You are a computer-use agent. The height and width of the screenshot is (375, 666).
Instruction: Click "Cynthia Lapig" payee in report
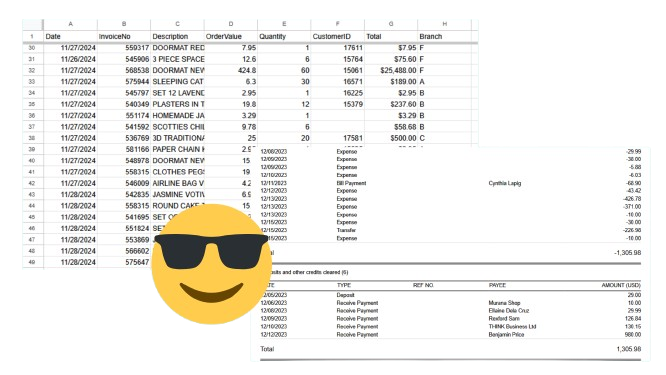click(x=505, y=183)
